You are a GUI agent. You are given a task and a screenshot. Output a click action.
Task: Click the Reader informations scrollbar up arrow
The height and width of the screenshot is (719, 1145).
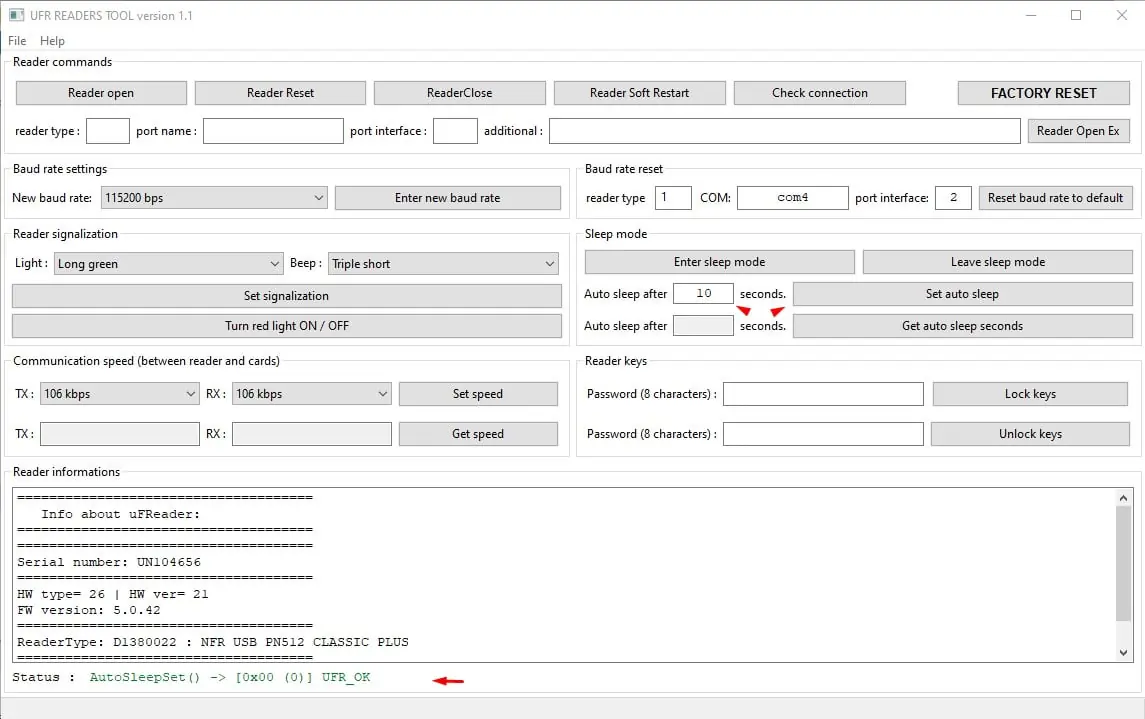click(x=1123, y=498)
